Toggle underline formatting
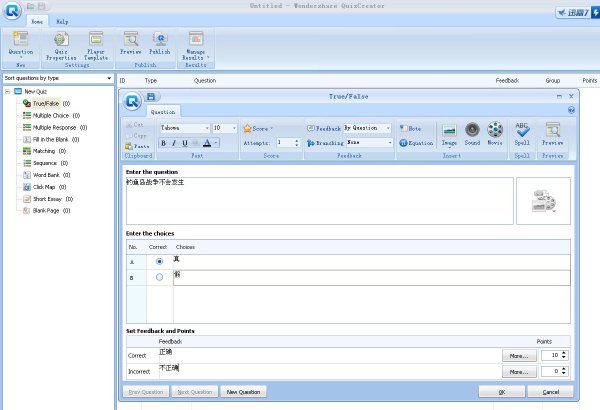600x410 pixels. pyautogui.click(x=185, y=143)
